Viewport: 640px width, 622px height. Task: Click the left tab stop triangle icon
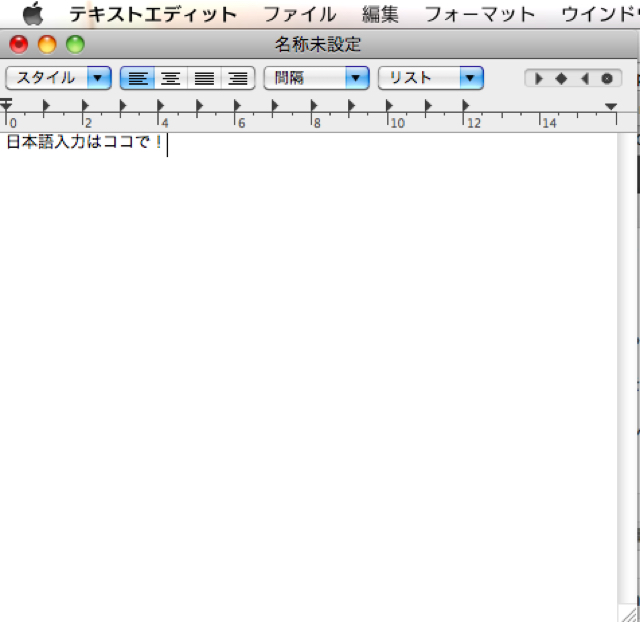(x=540, y=78)
